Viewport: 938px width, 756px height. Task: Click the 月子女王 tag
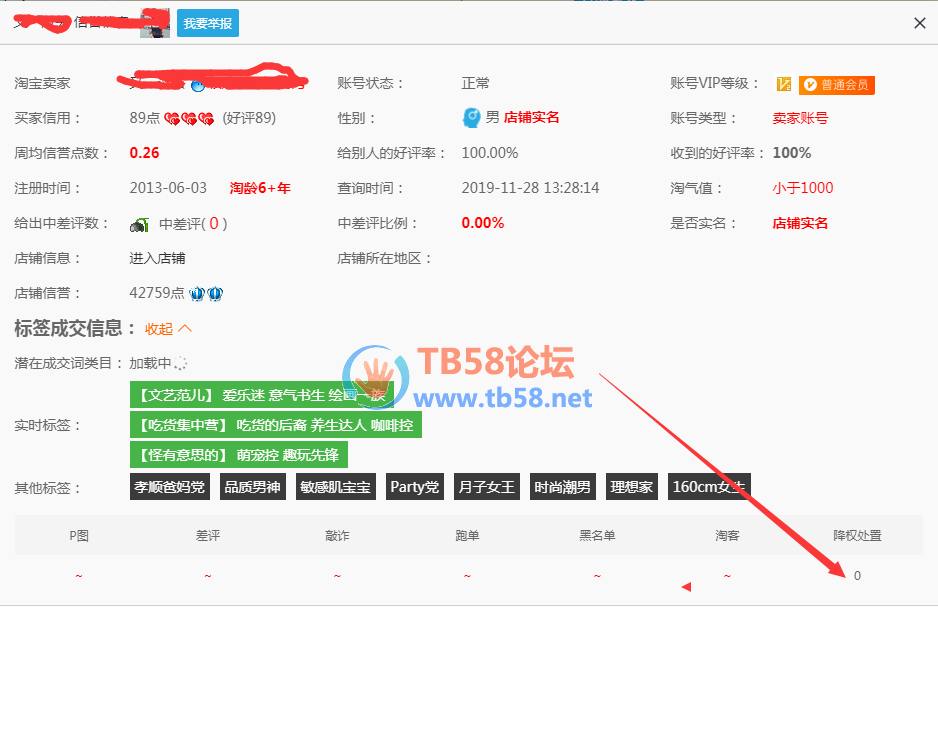click(486, 487)
